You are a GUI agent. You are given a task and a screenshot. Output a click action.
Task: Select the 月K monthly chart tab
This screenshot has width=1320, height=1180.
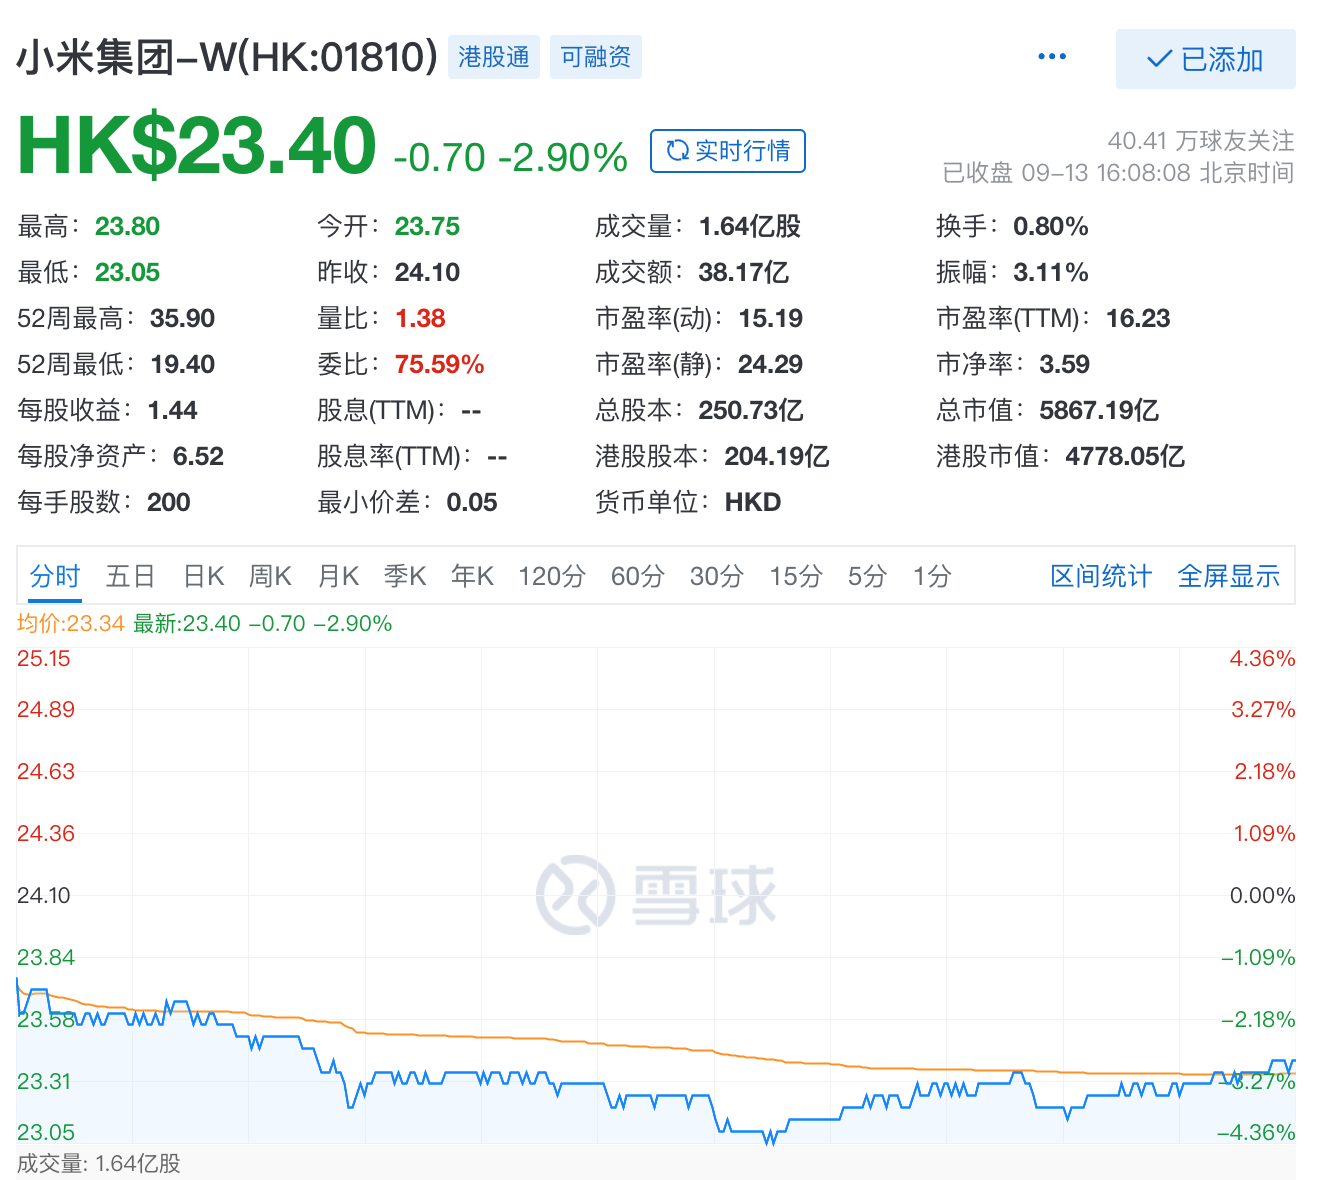(x=338, y=575)
